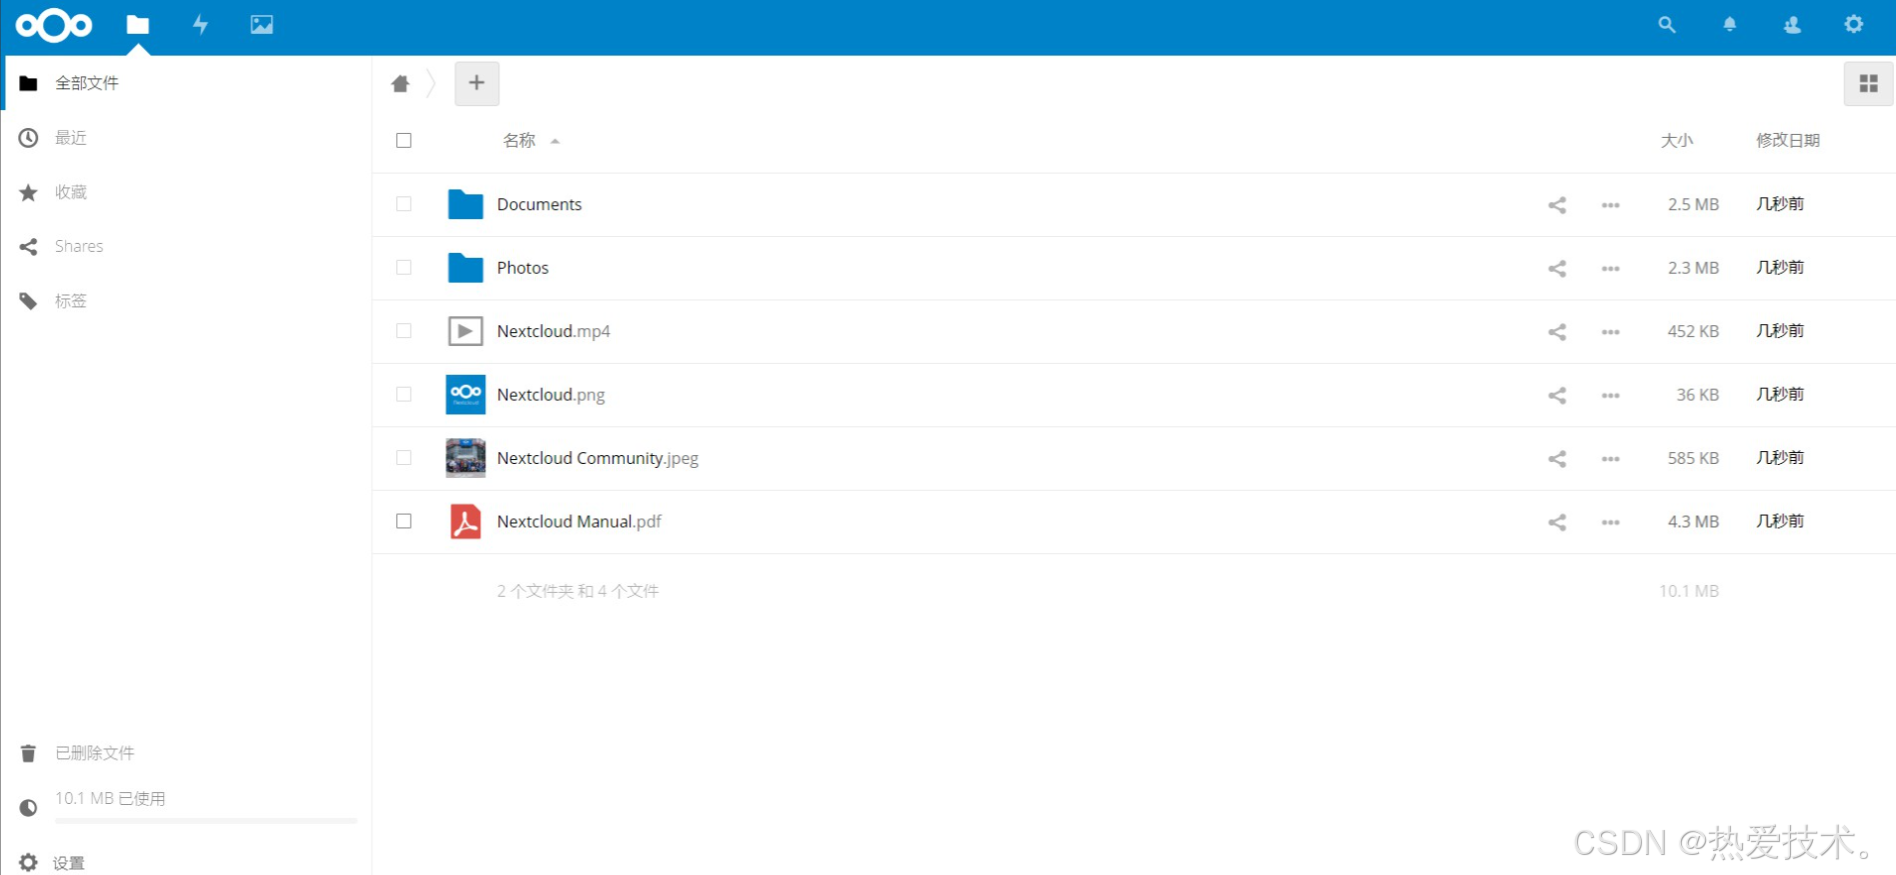
Task: Click the video file icon of Nextcloud.mp4
Action: coord(465,331)
